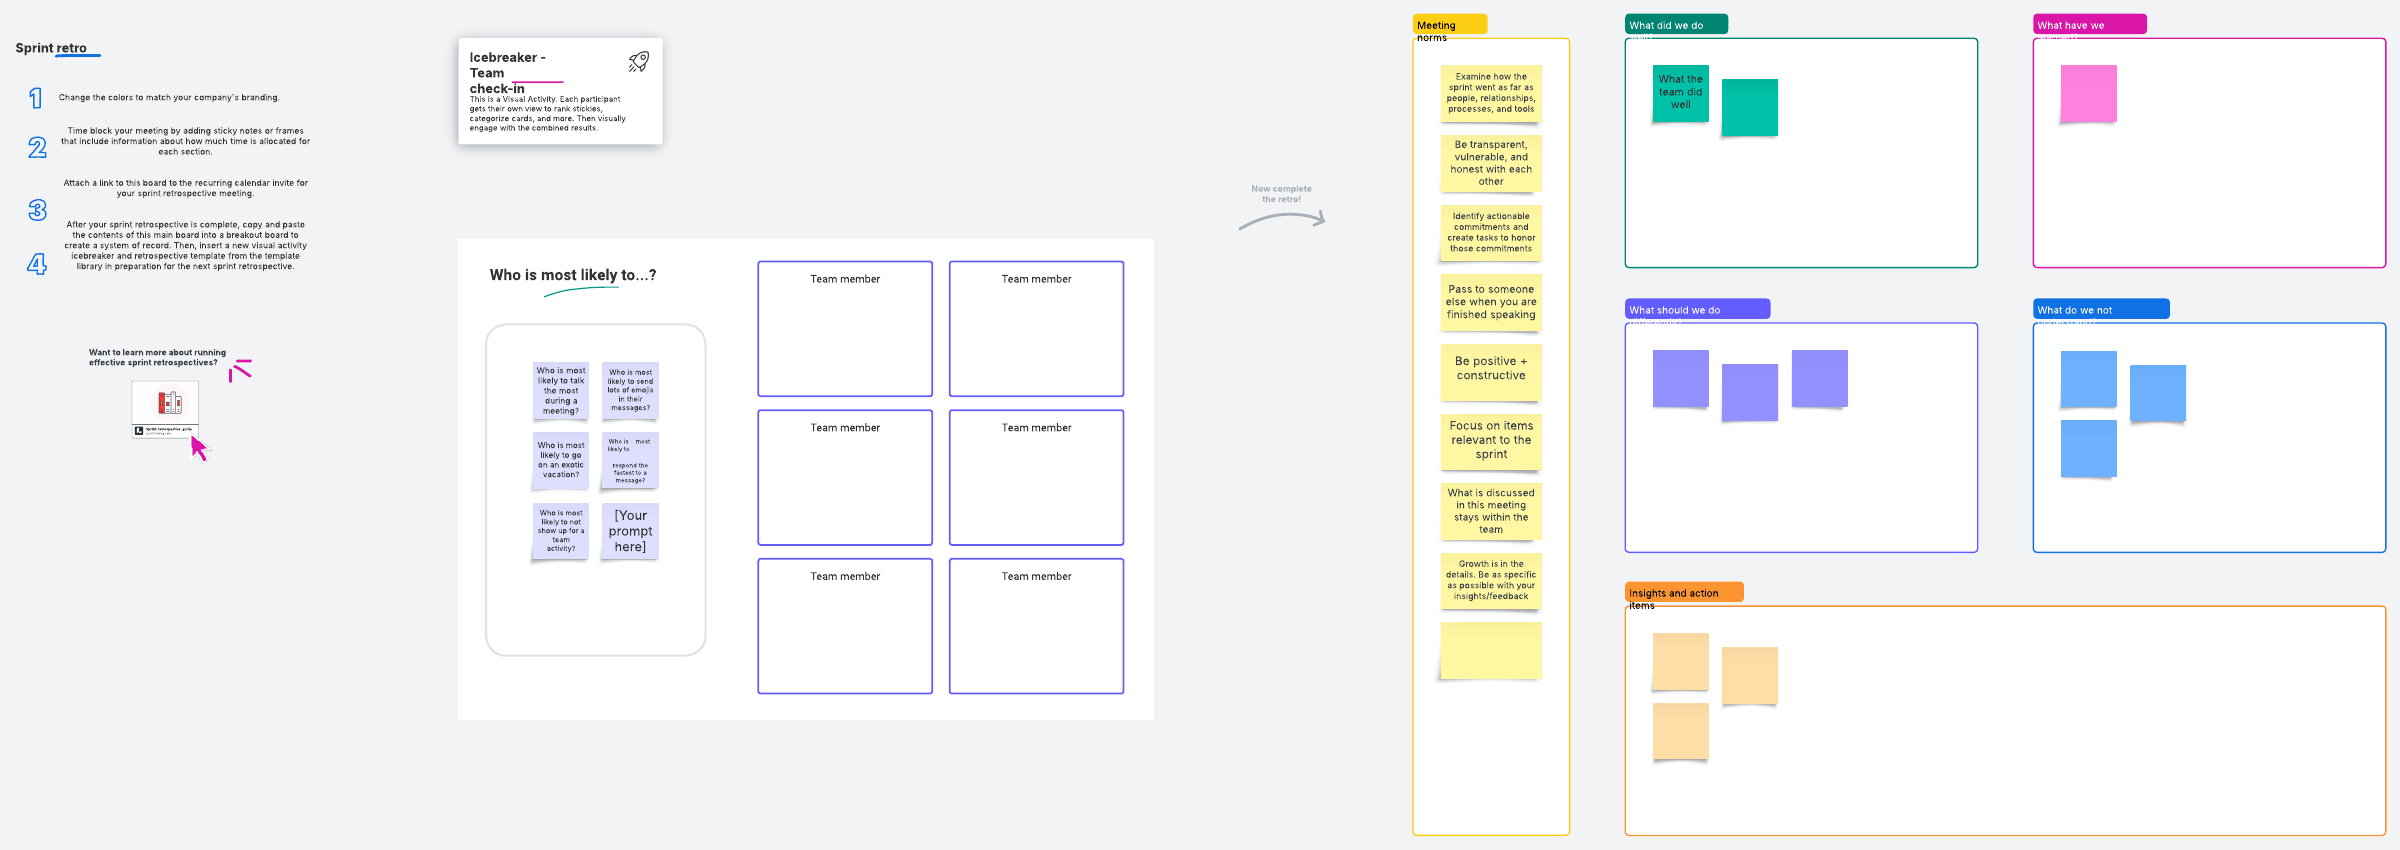This screenshot has width=2400, height=850.
Task: Select the blank pink sticky note
Action: pyautogui.click(x=2088, y=94)
